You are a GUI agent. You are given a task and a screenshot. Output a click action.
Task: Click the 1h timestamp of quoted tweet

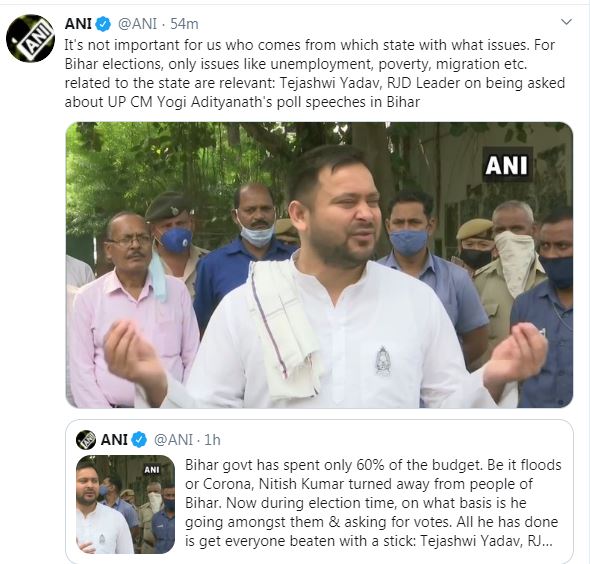212,440
